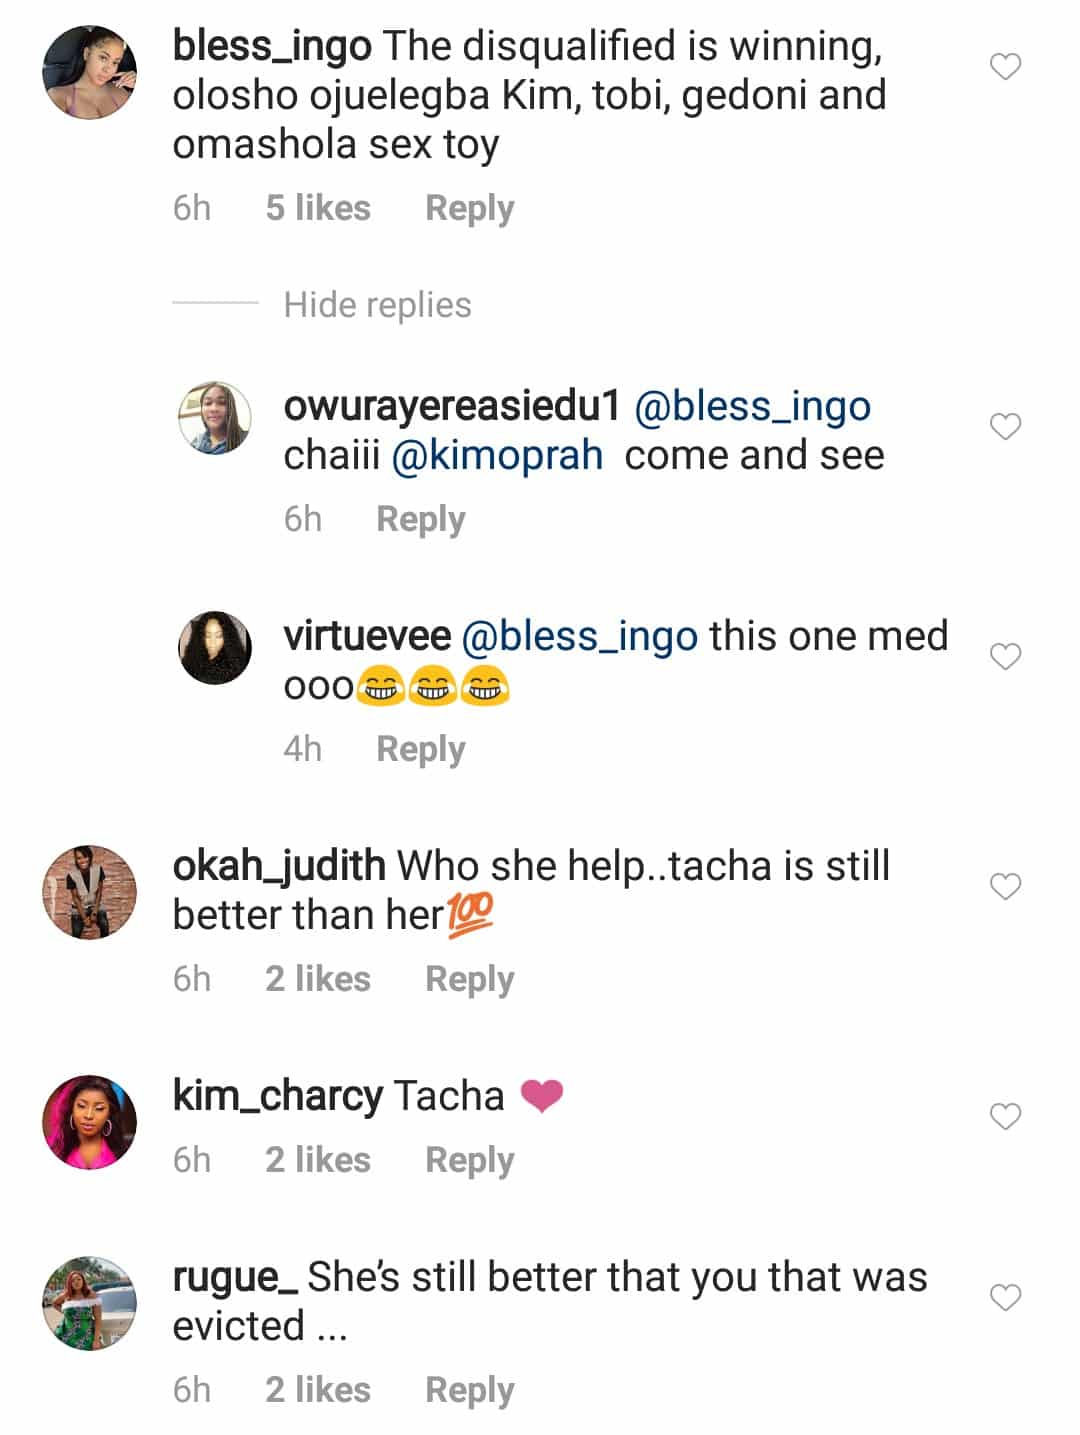
Task: Collapse thread with Hide replies
Action: click(377, 305)
